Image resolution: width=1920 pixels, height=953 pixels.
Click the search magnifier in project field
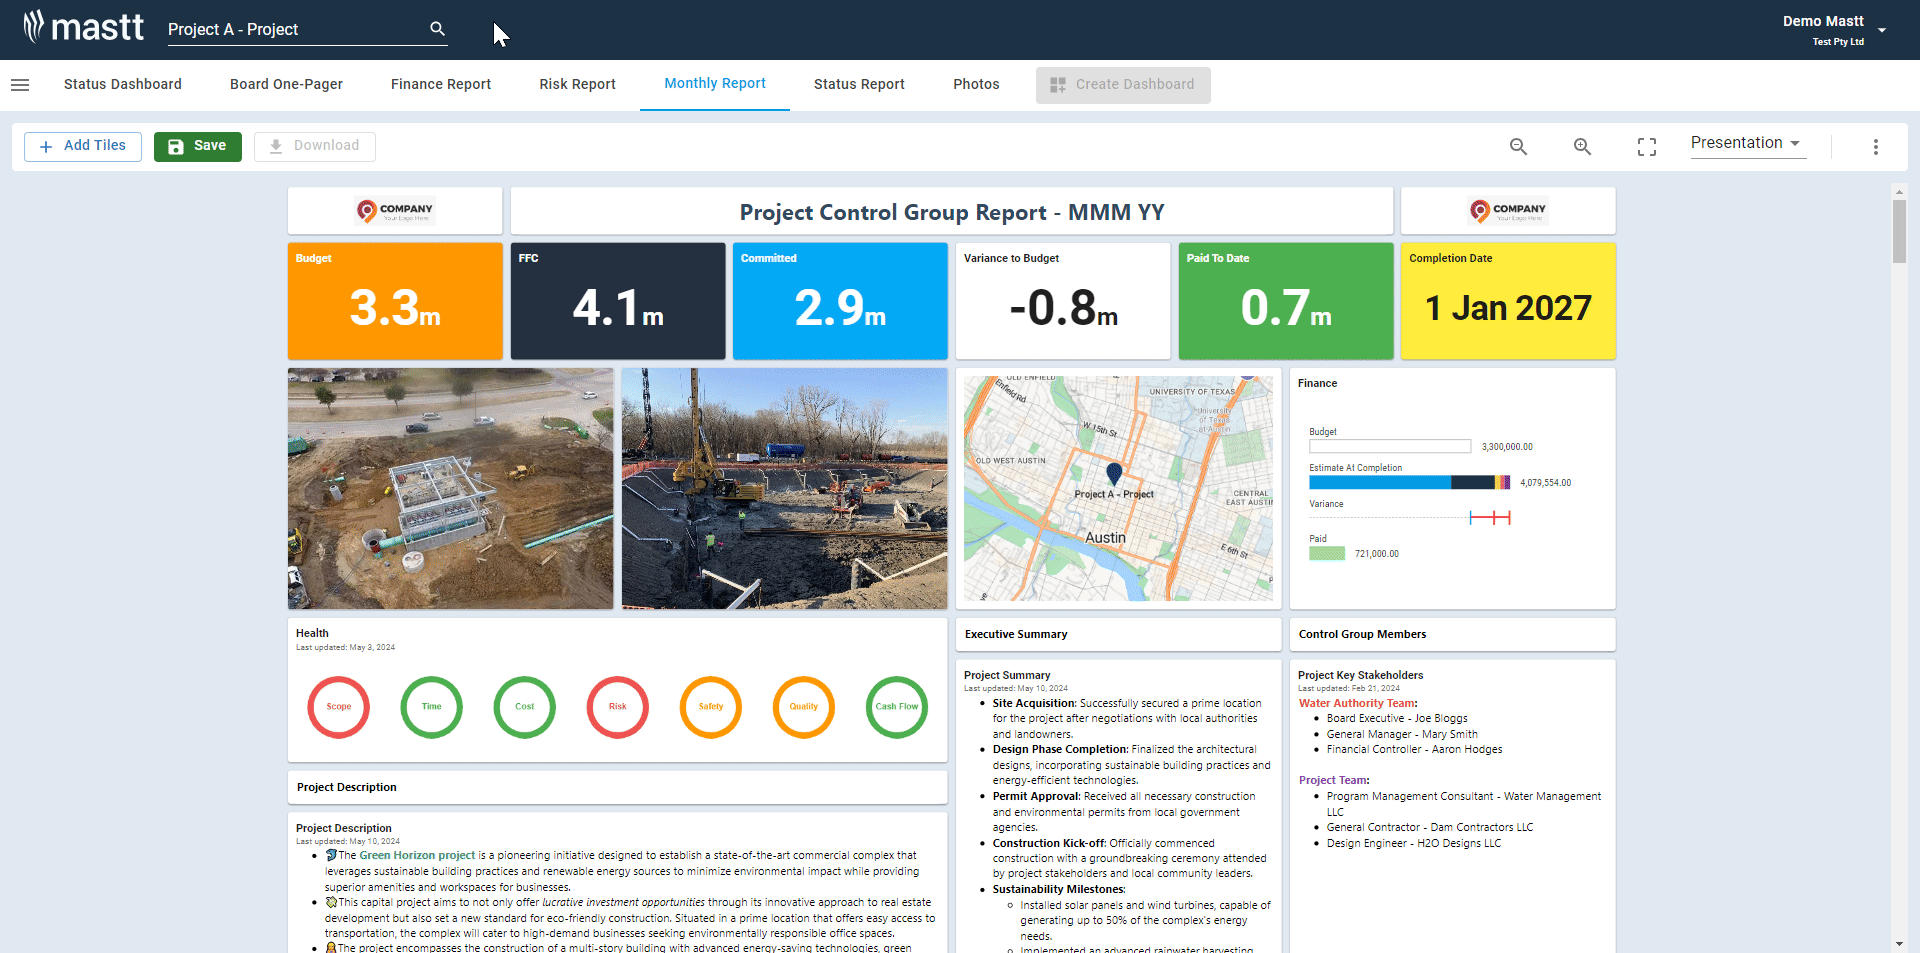click(437, 29)
